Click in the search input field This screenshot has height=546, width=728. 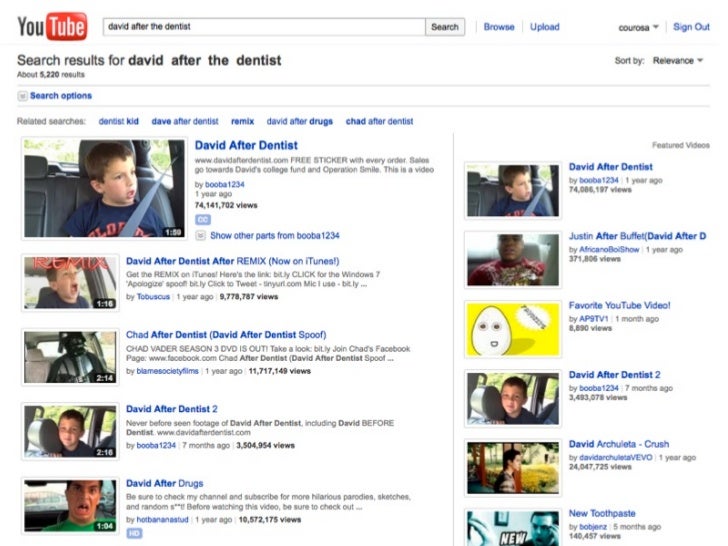[x=264, y=27]
